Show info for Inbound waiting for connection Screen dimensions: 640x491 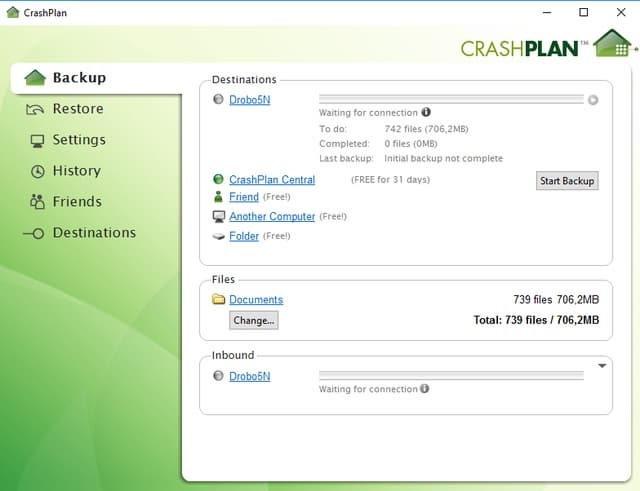[x=424, y=389]
